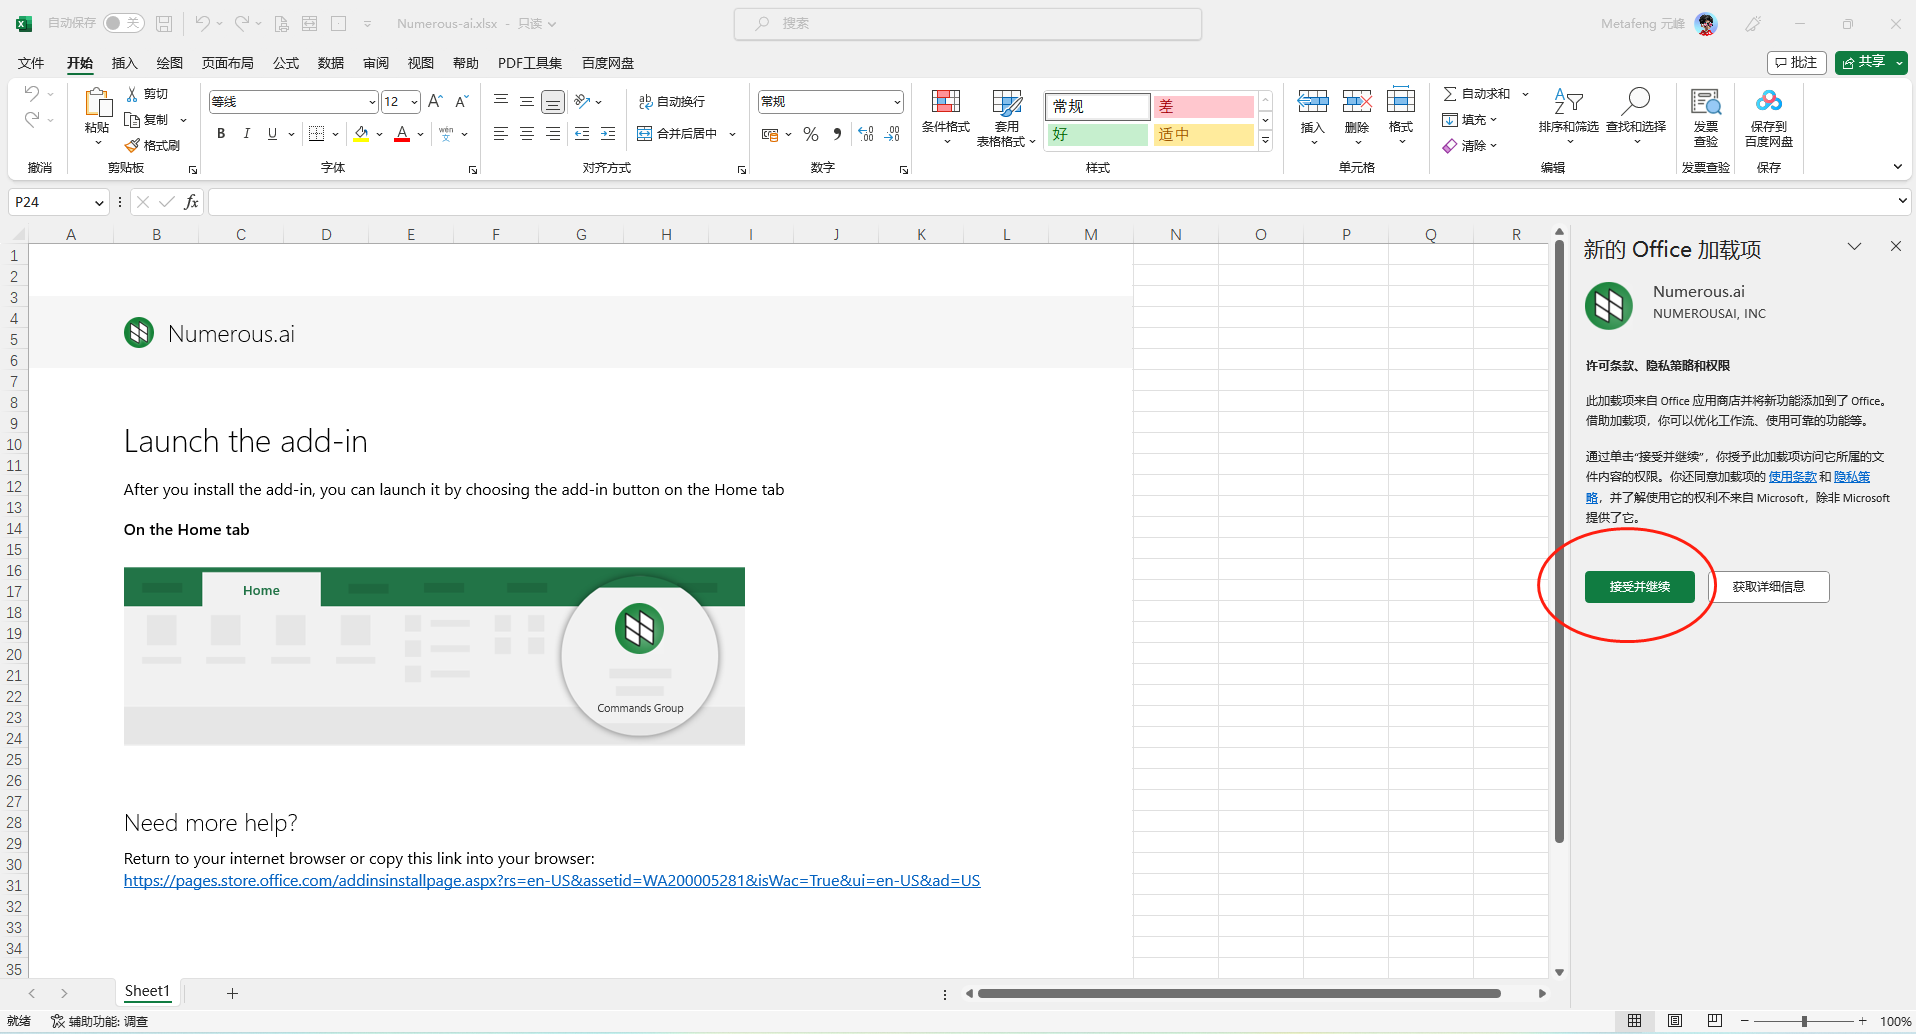Increase decimal places

click(866, 134)
